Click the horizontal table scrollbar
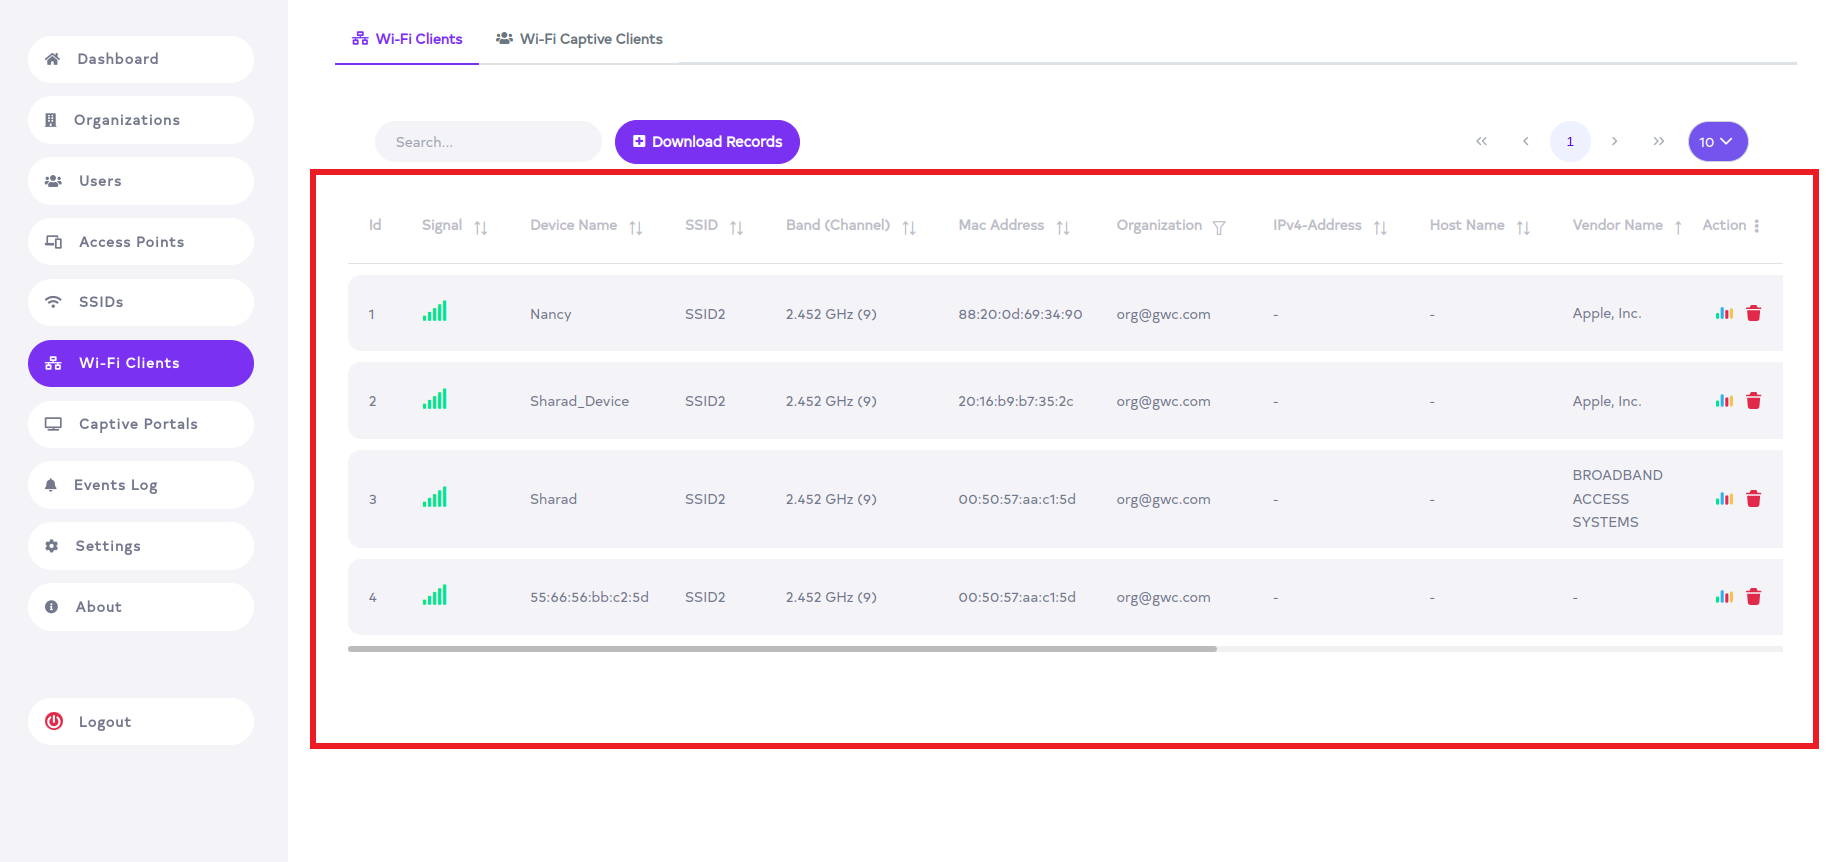1844x862 pixels. 782,649
